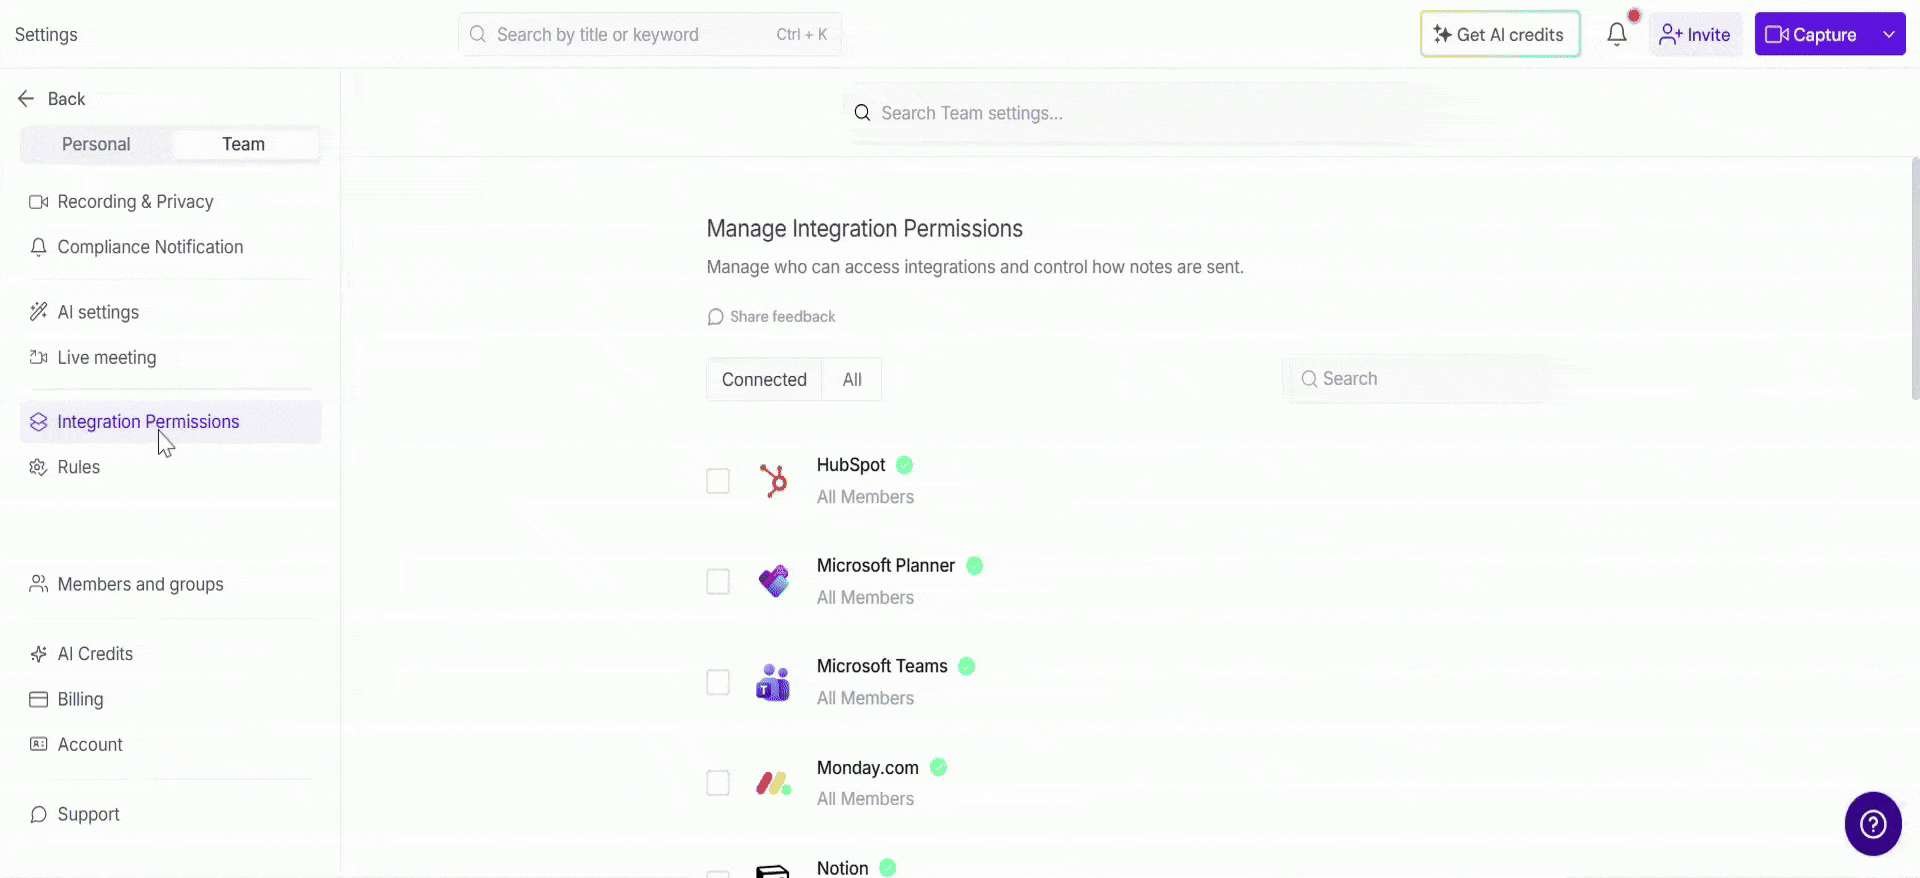Click the Microsoft Planner integration name

tap(886, 566)
